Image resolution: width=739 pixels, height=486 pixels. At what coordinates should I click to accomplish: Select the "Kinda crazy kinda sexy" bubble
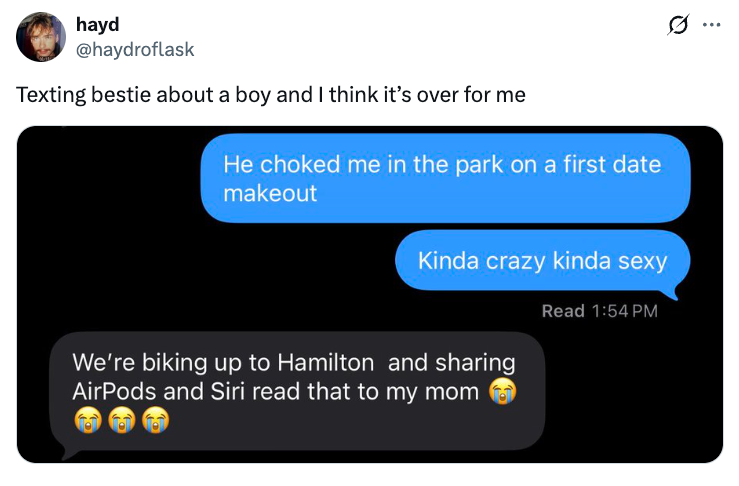pyautogui.click(x=542, y=261)
